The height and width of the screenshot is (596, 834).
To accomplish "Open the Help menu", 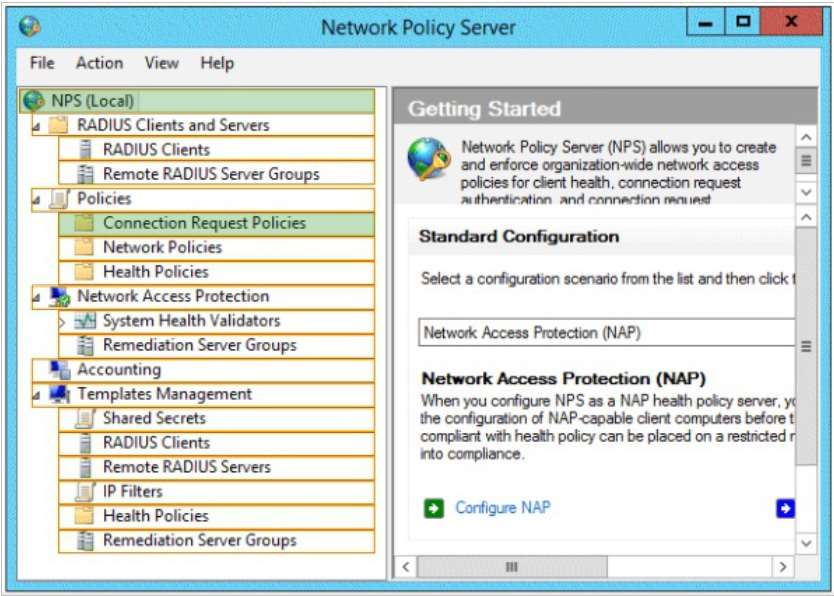I will (217, 63).
